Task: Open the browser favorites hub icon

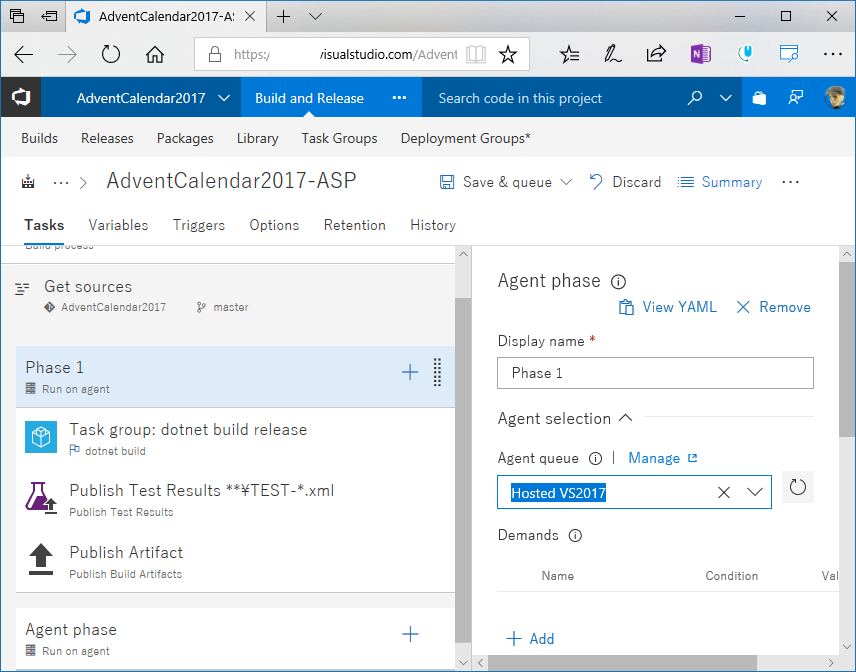Action: point(569,54)
